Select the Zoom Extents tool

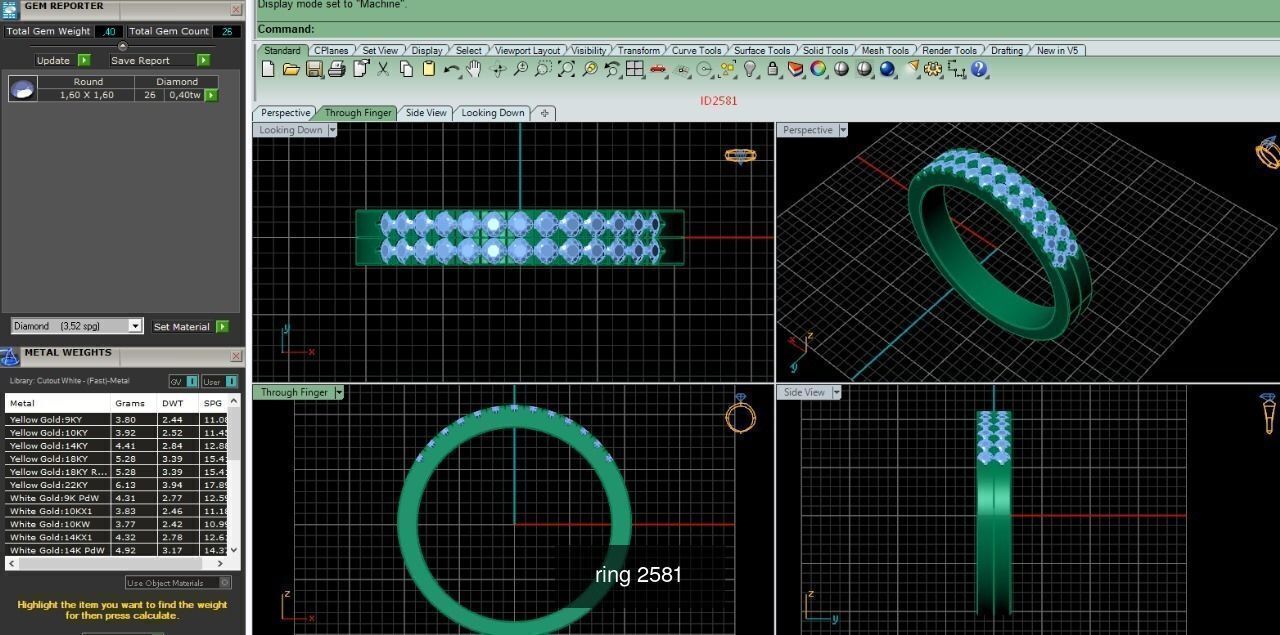pos(566,69)
